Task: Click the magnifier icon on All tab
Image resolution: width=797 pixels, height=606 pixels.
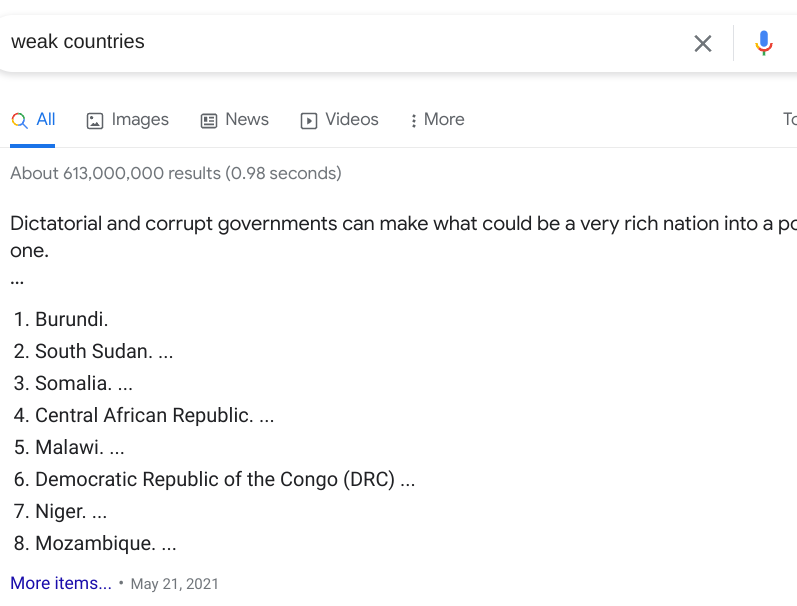Action: click(x=19, y=120)
